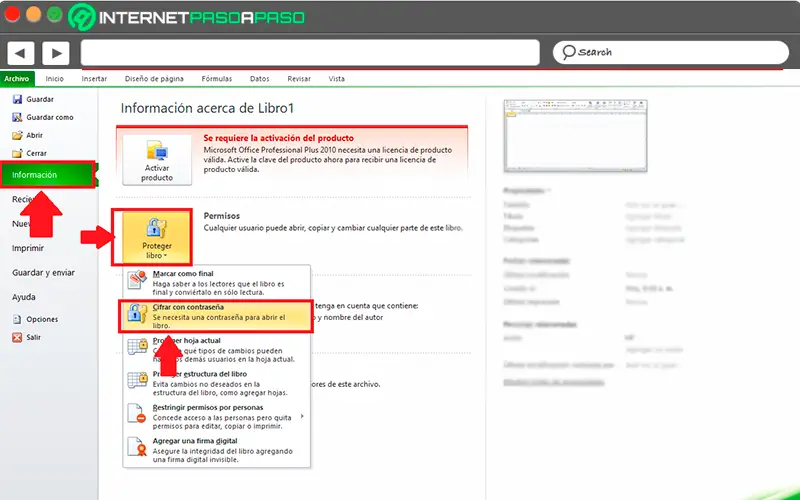Viewport: 800px width, 500px height.
Task: Click inside the Search field
Action: coord(671,52)
